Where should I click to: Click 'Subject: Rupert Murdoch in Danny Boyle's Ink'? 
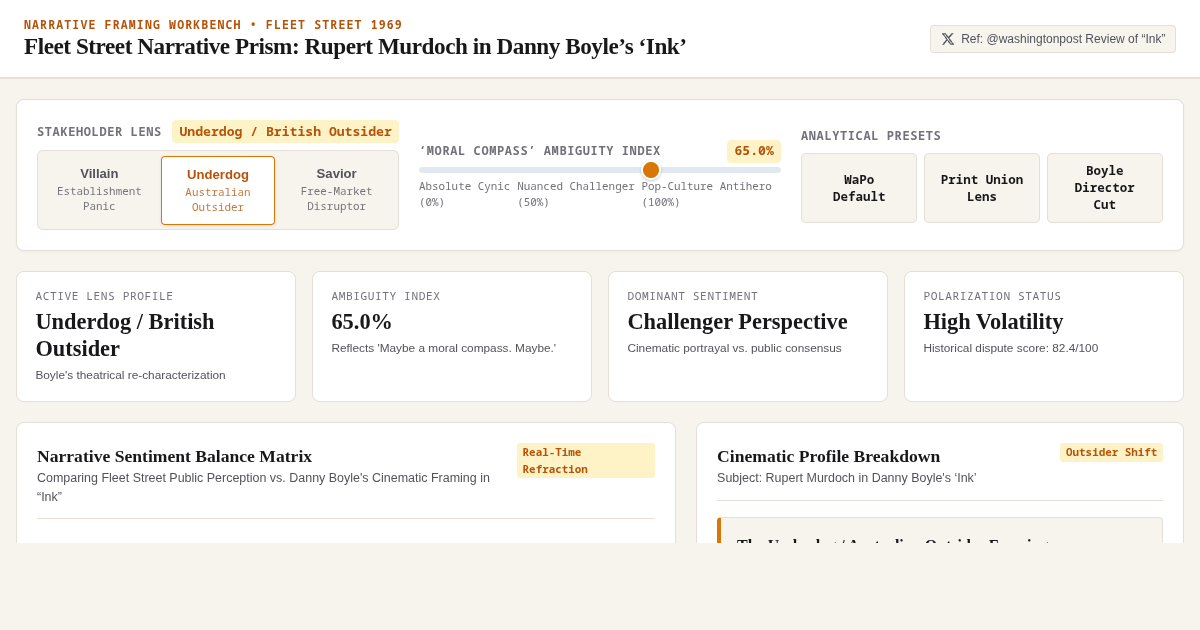click(x=847, y=478)
